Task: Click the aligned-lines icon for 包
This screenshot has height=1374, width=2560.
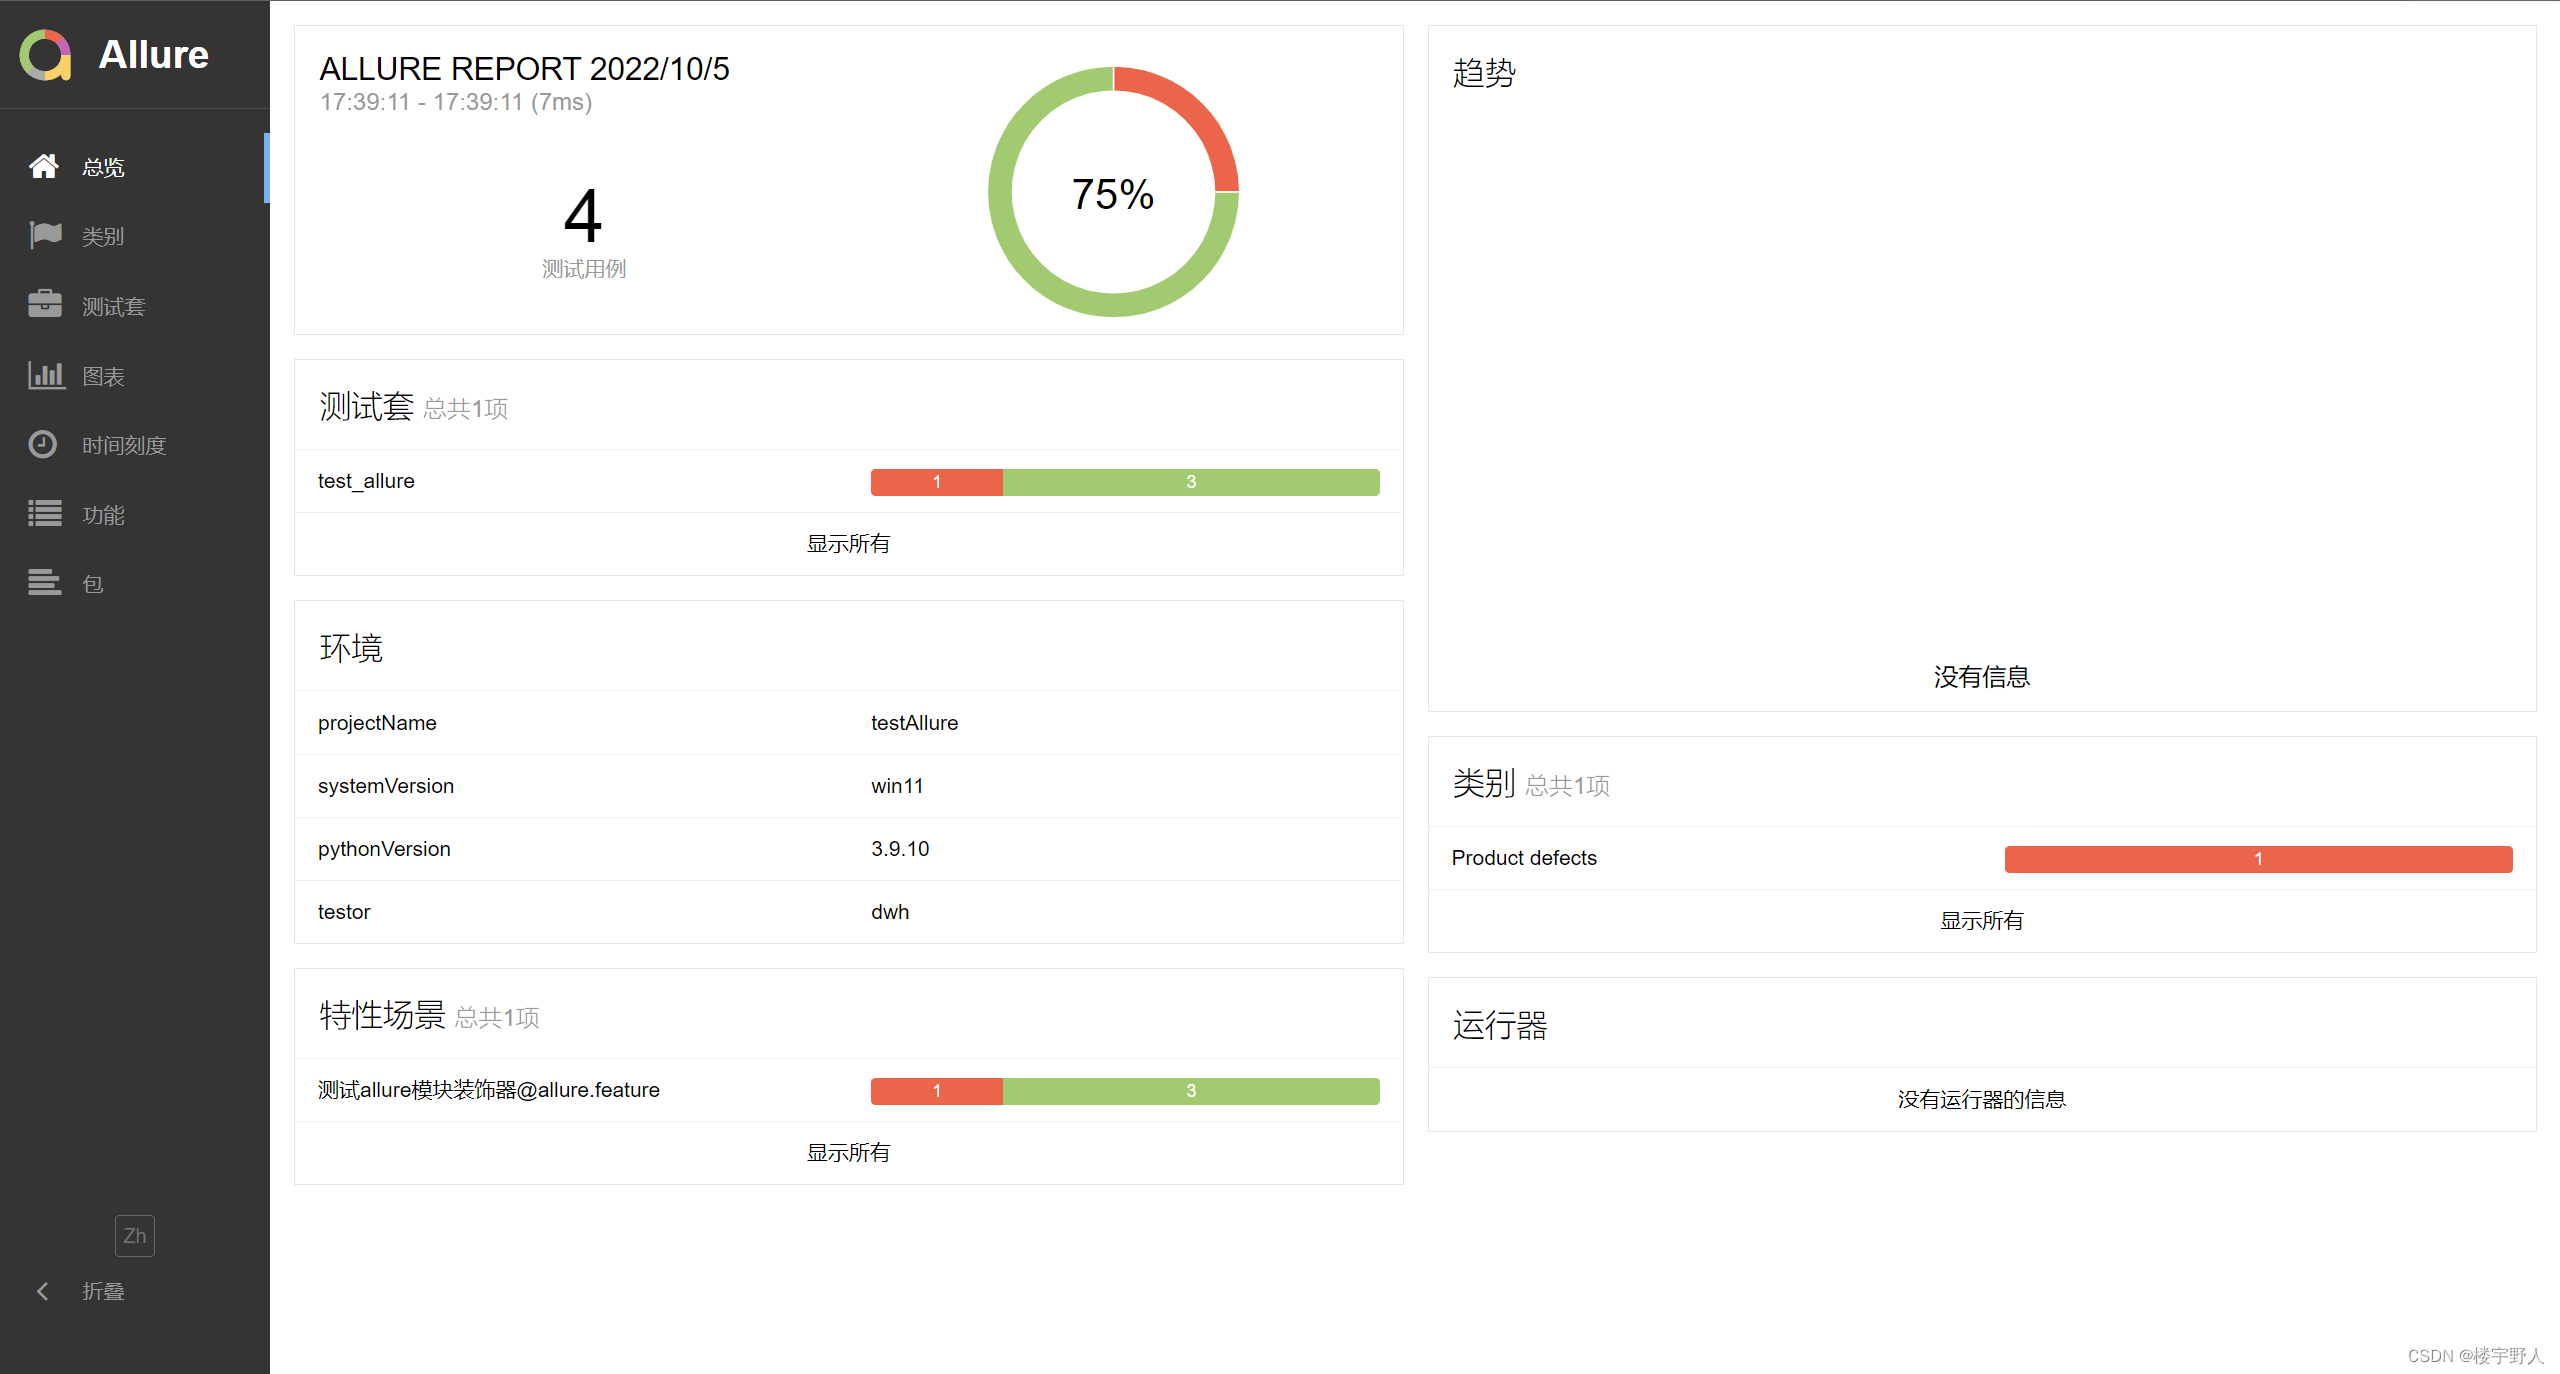Action: (45, 583)
